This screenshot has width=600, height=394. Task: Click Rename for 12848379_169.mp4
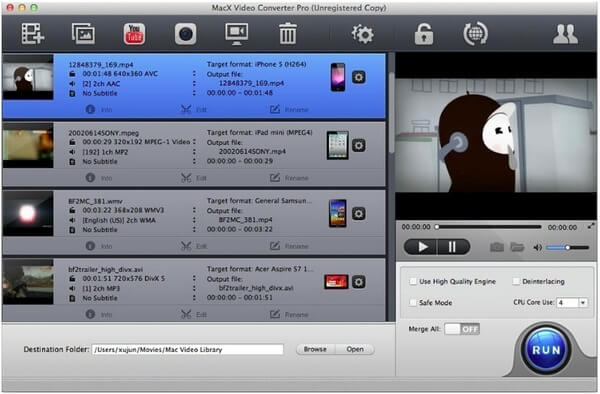coord(289,110)
